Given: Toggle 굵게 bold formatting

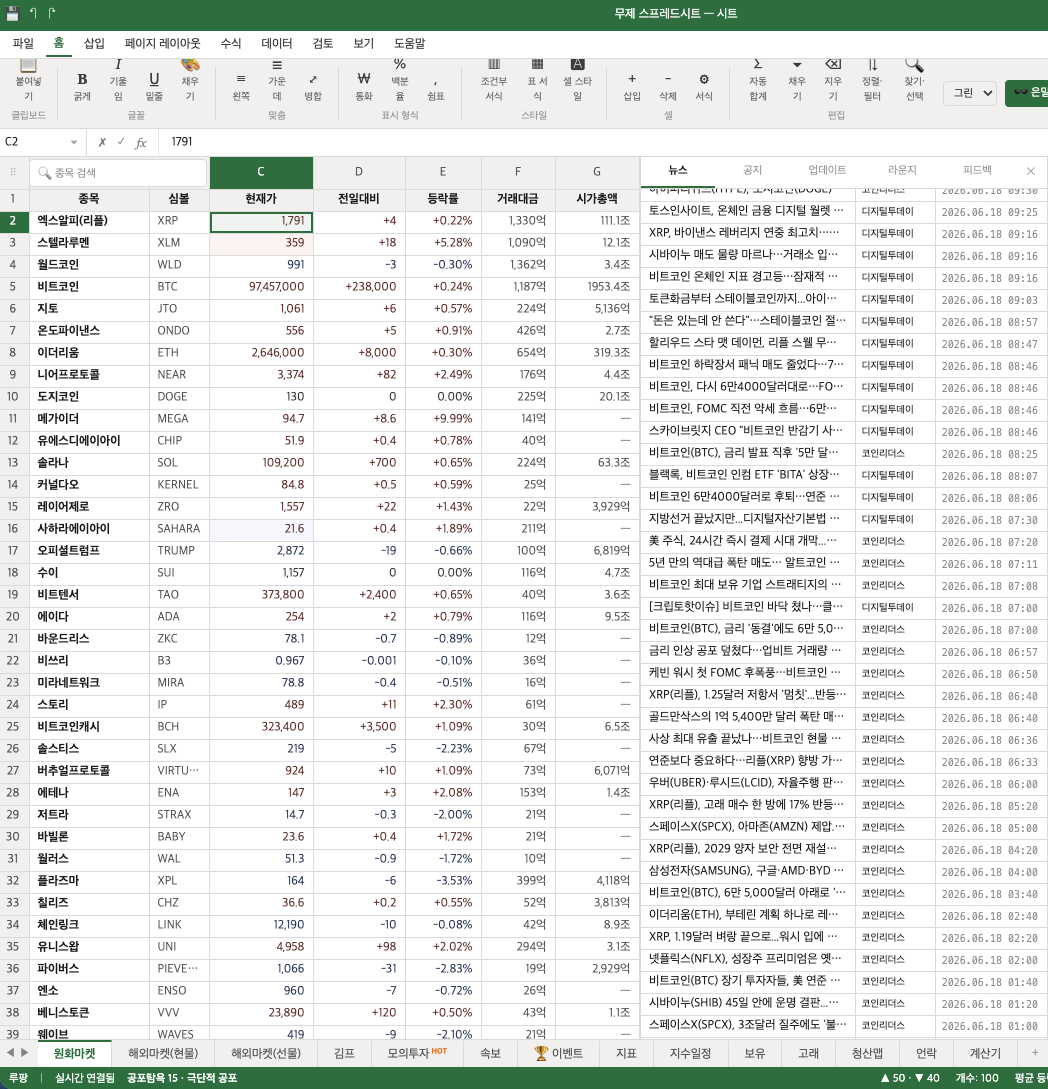Looking at the screenshot, I should (82, 87).
